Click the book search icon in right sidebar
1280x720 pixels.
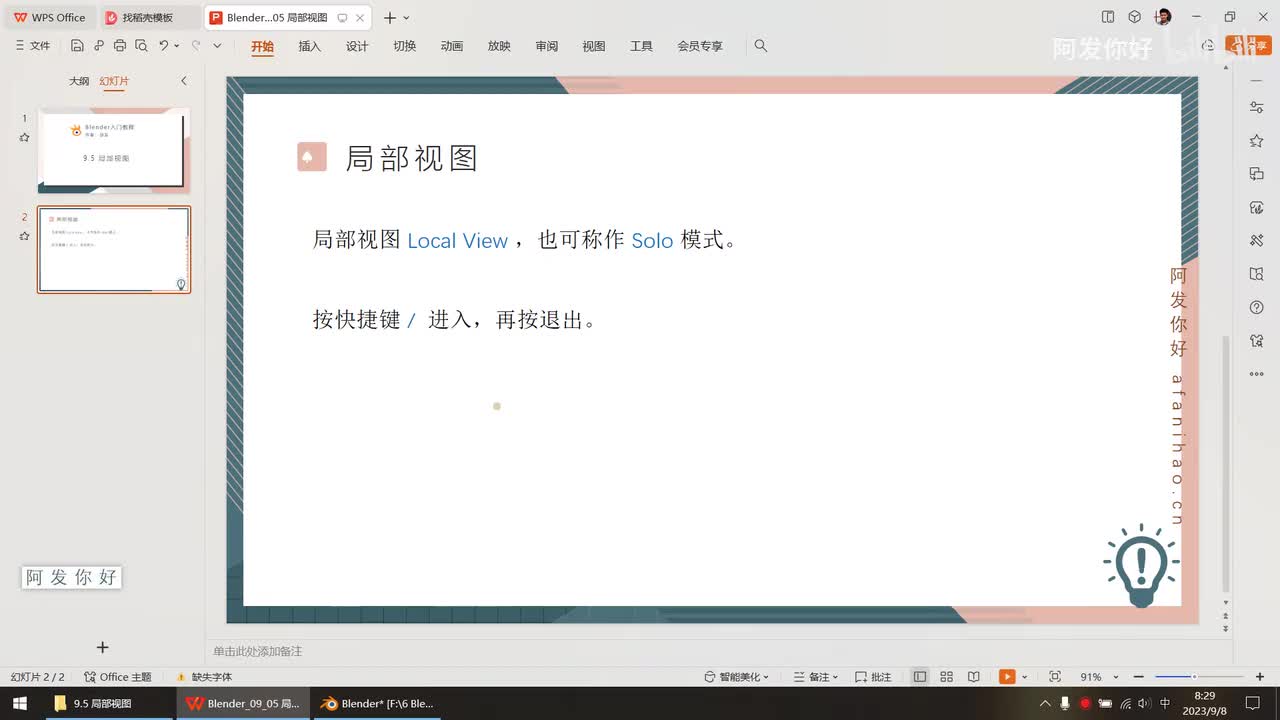pyautogui.click(x=1257, y=274)
